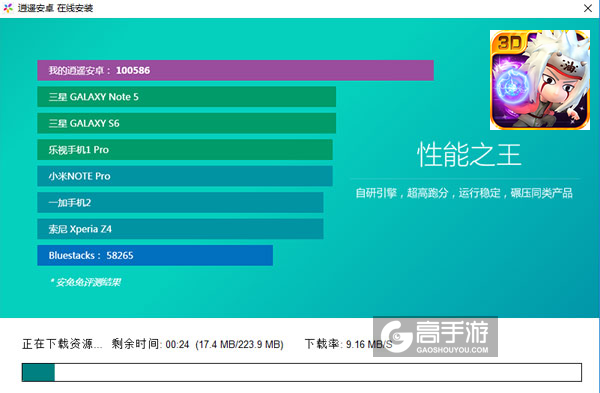Click the 正在下载资源 status text
The height and width of the screenshot is (393, 600).
62,344
